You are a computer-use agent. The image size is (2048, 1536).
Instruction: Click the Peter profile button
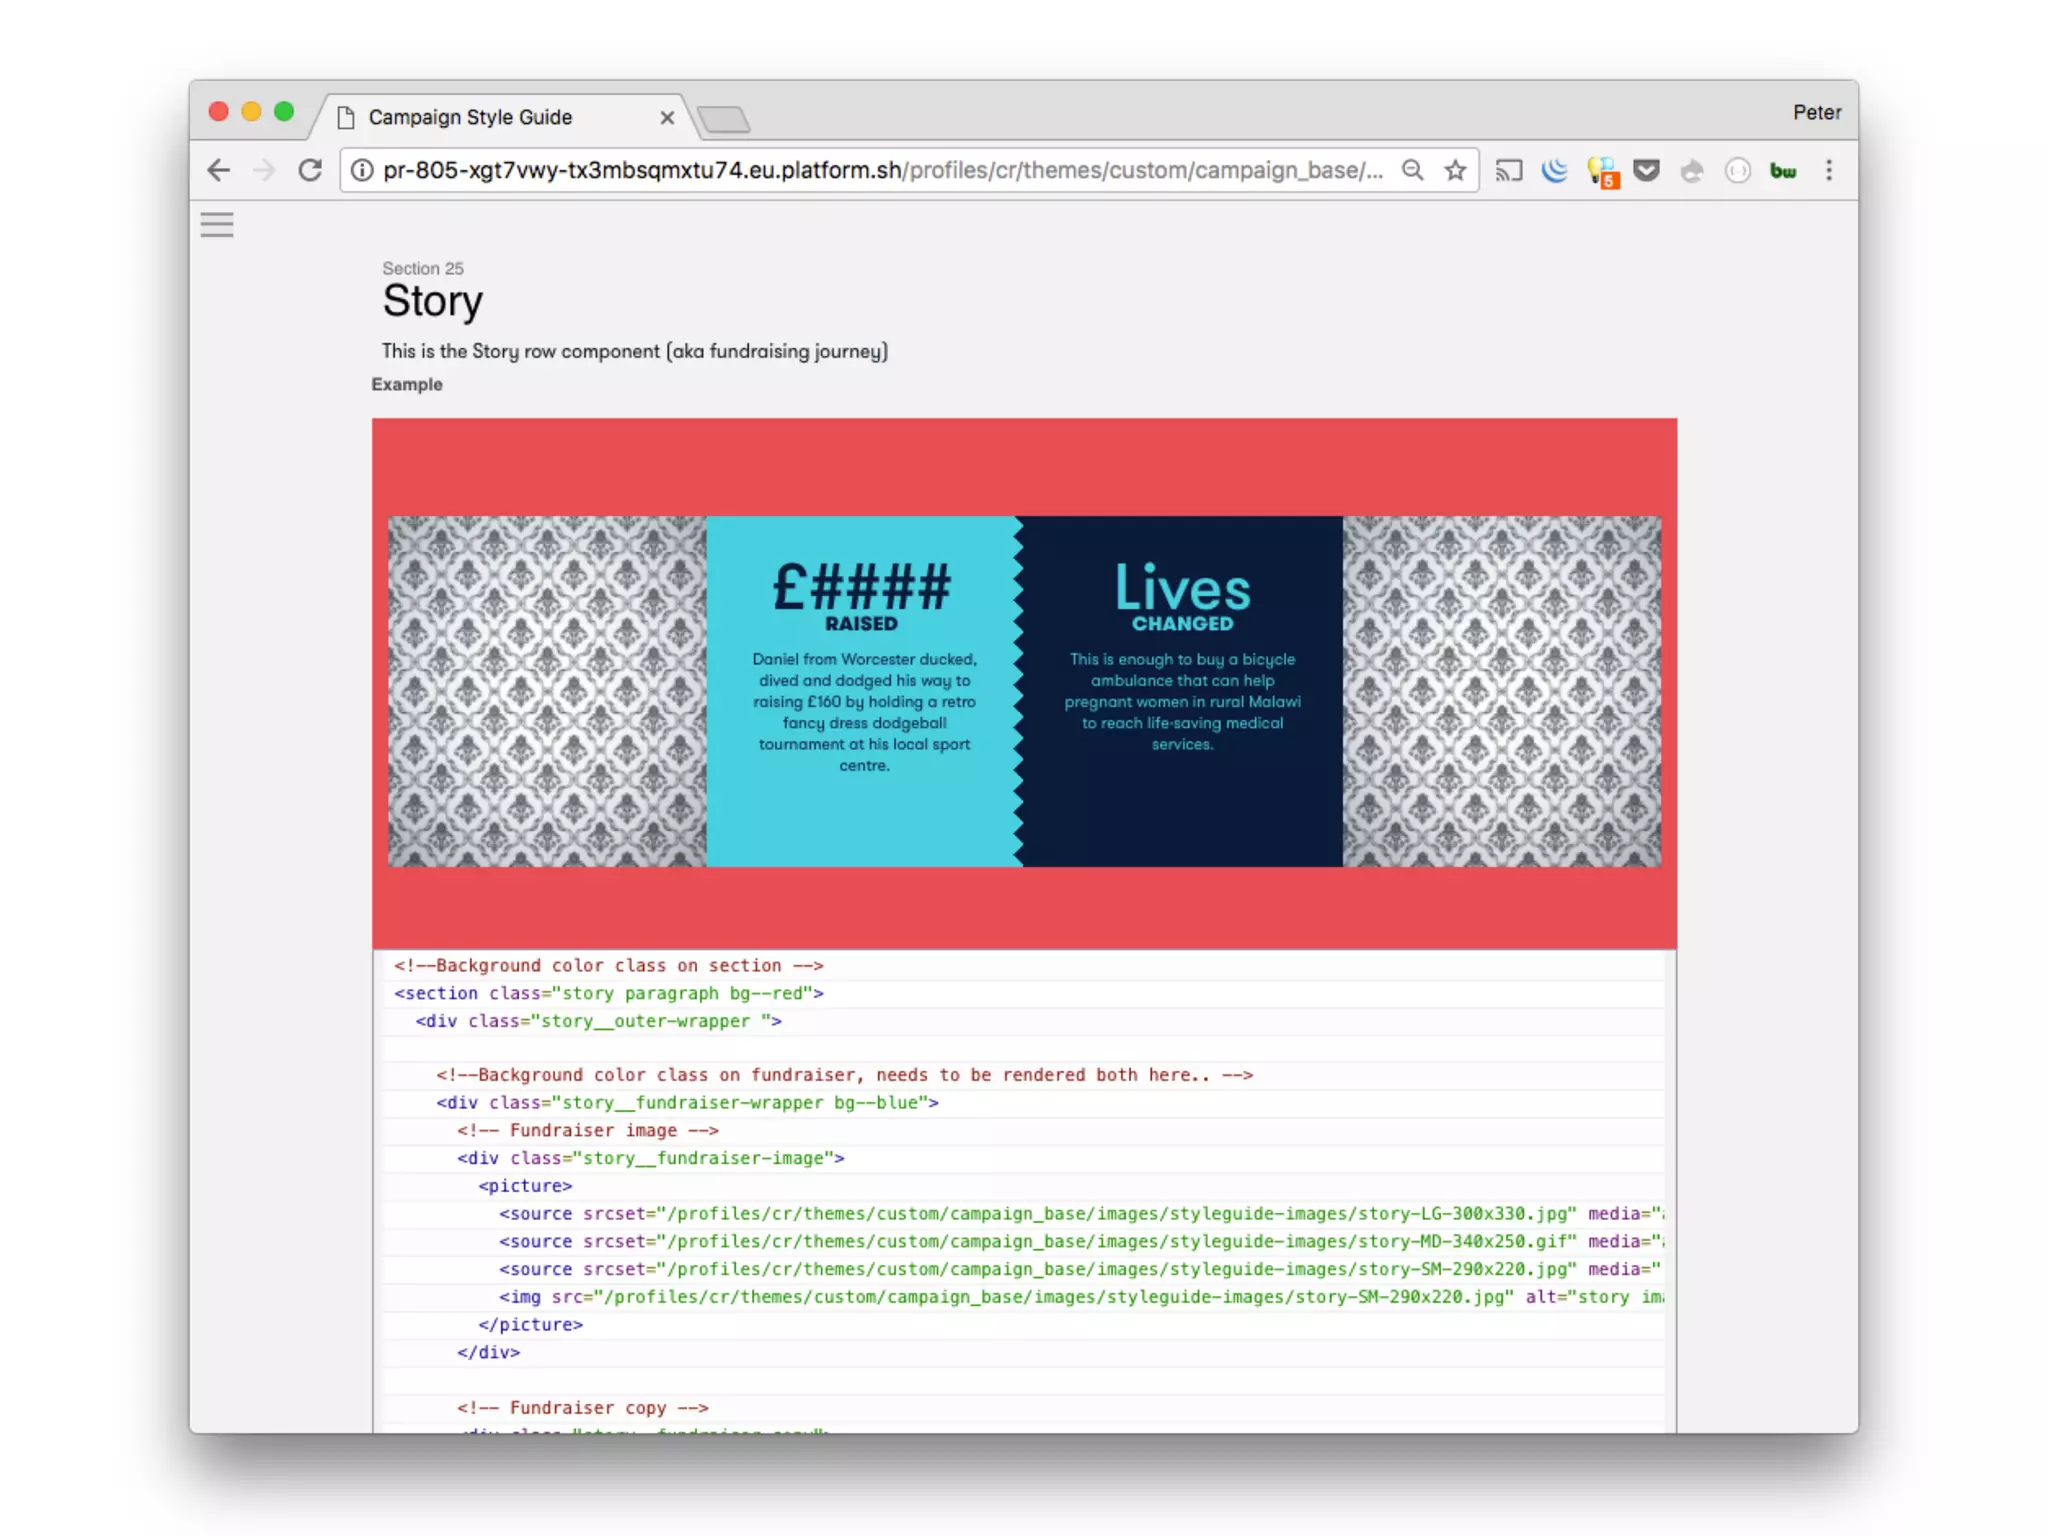[1816, 112]
